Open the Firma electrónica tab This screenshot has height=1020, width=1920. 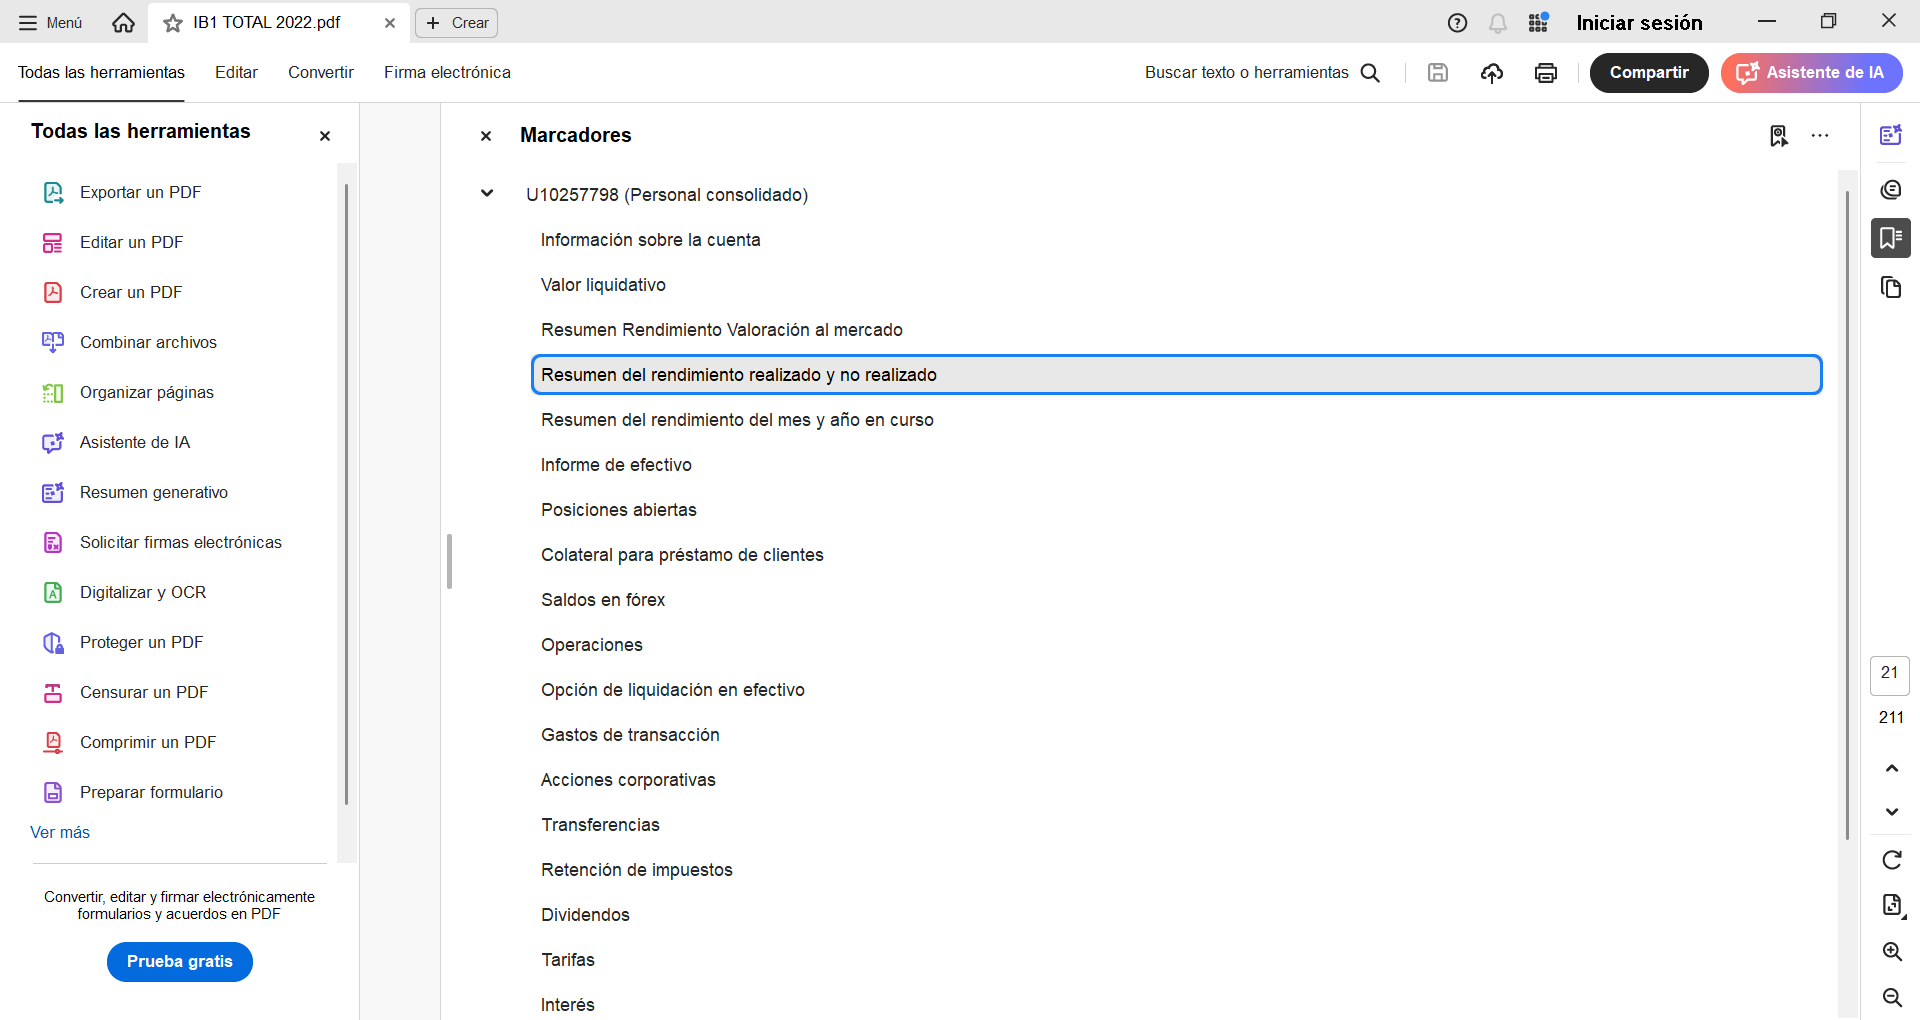[x=447, y=72]
